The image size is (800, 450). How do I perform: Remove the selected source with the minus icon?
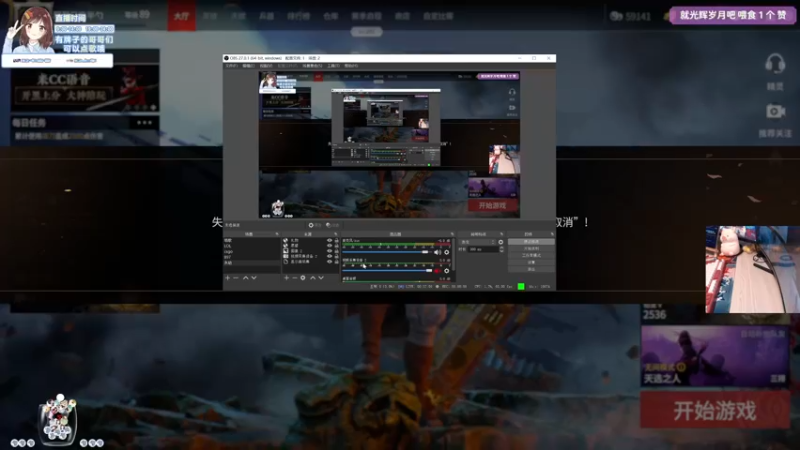294,278
